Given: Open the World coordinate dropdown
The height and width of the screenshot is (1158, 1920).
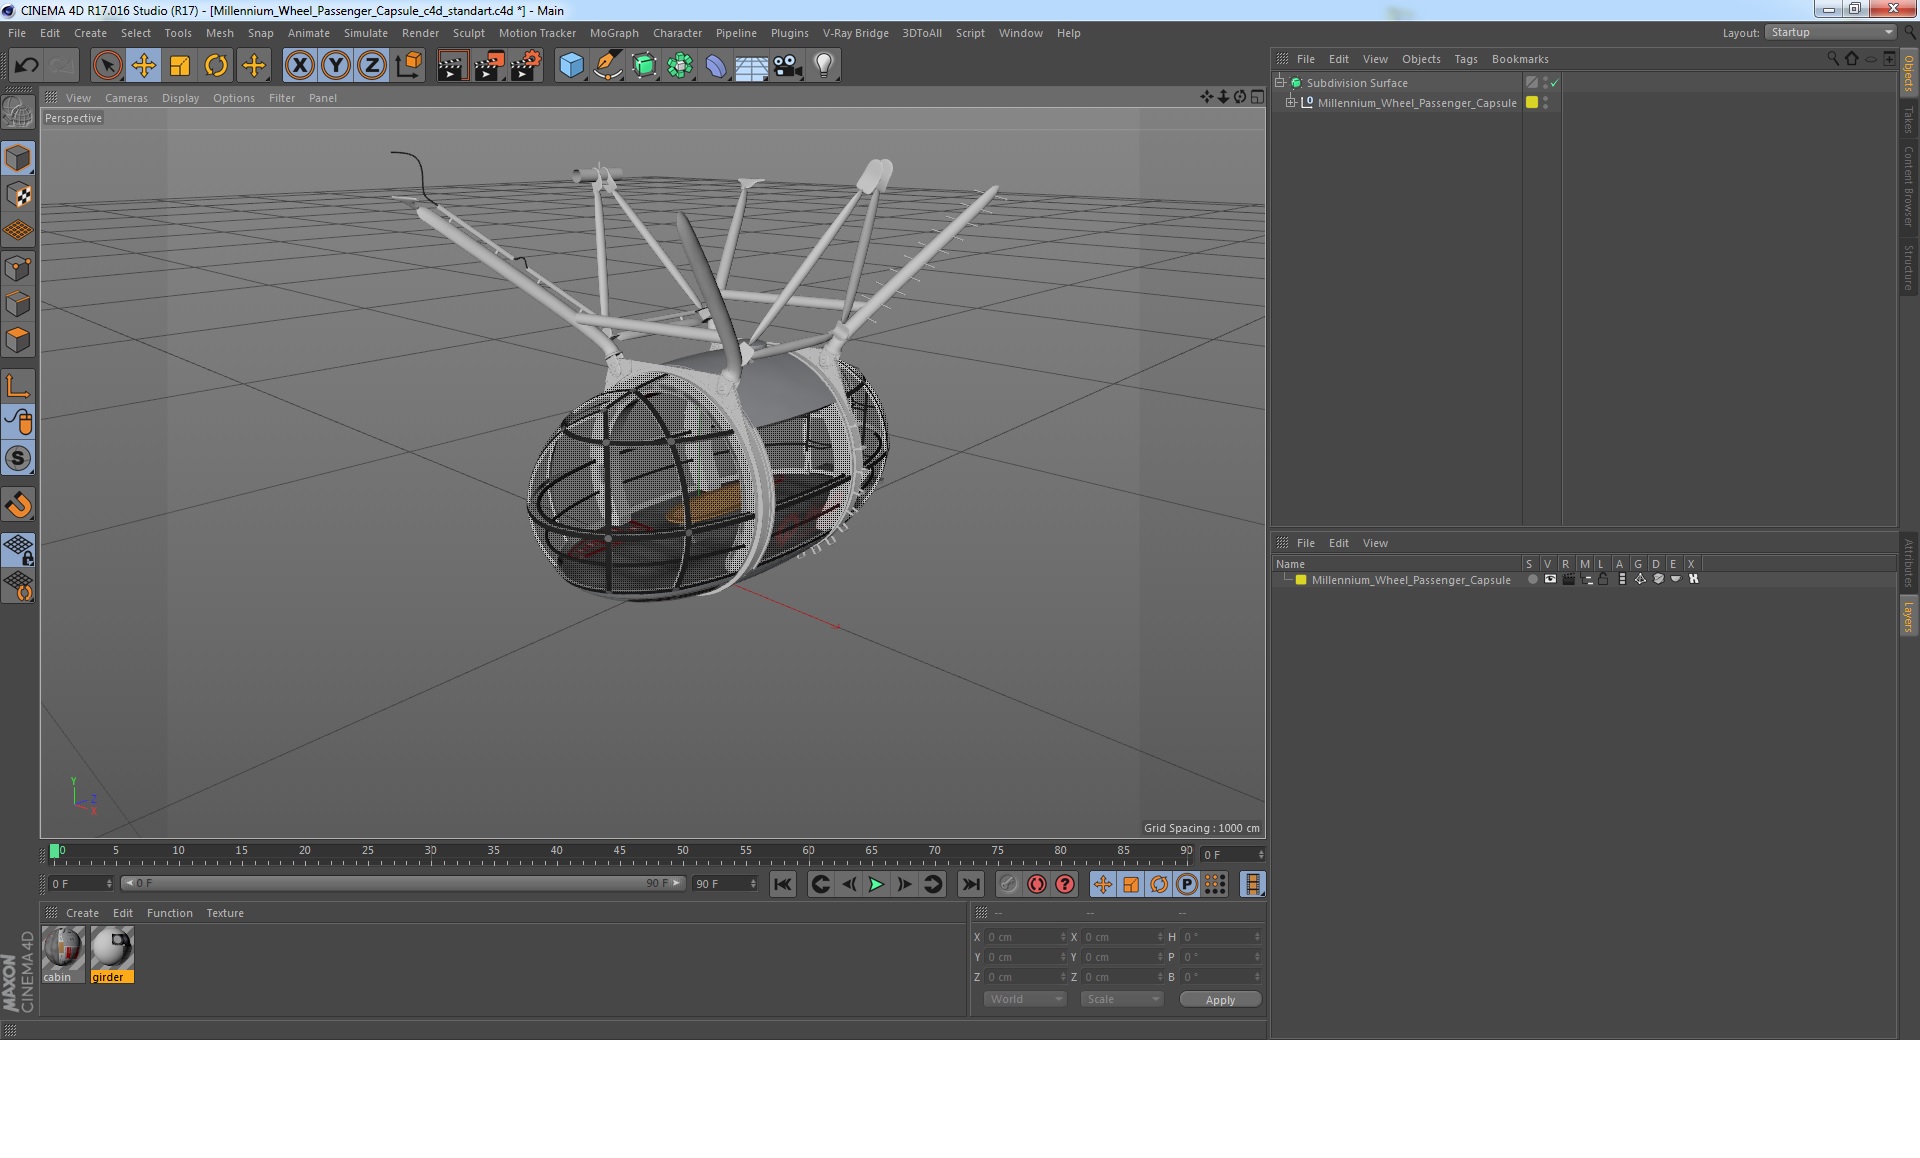Looking at the screenshot, I should point(1024,999).
